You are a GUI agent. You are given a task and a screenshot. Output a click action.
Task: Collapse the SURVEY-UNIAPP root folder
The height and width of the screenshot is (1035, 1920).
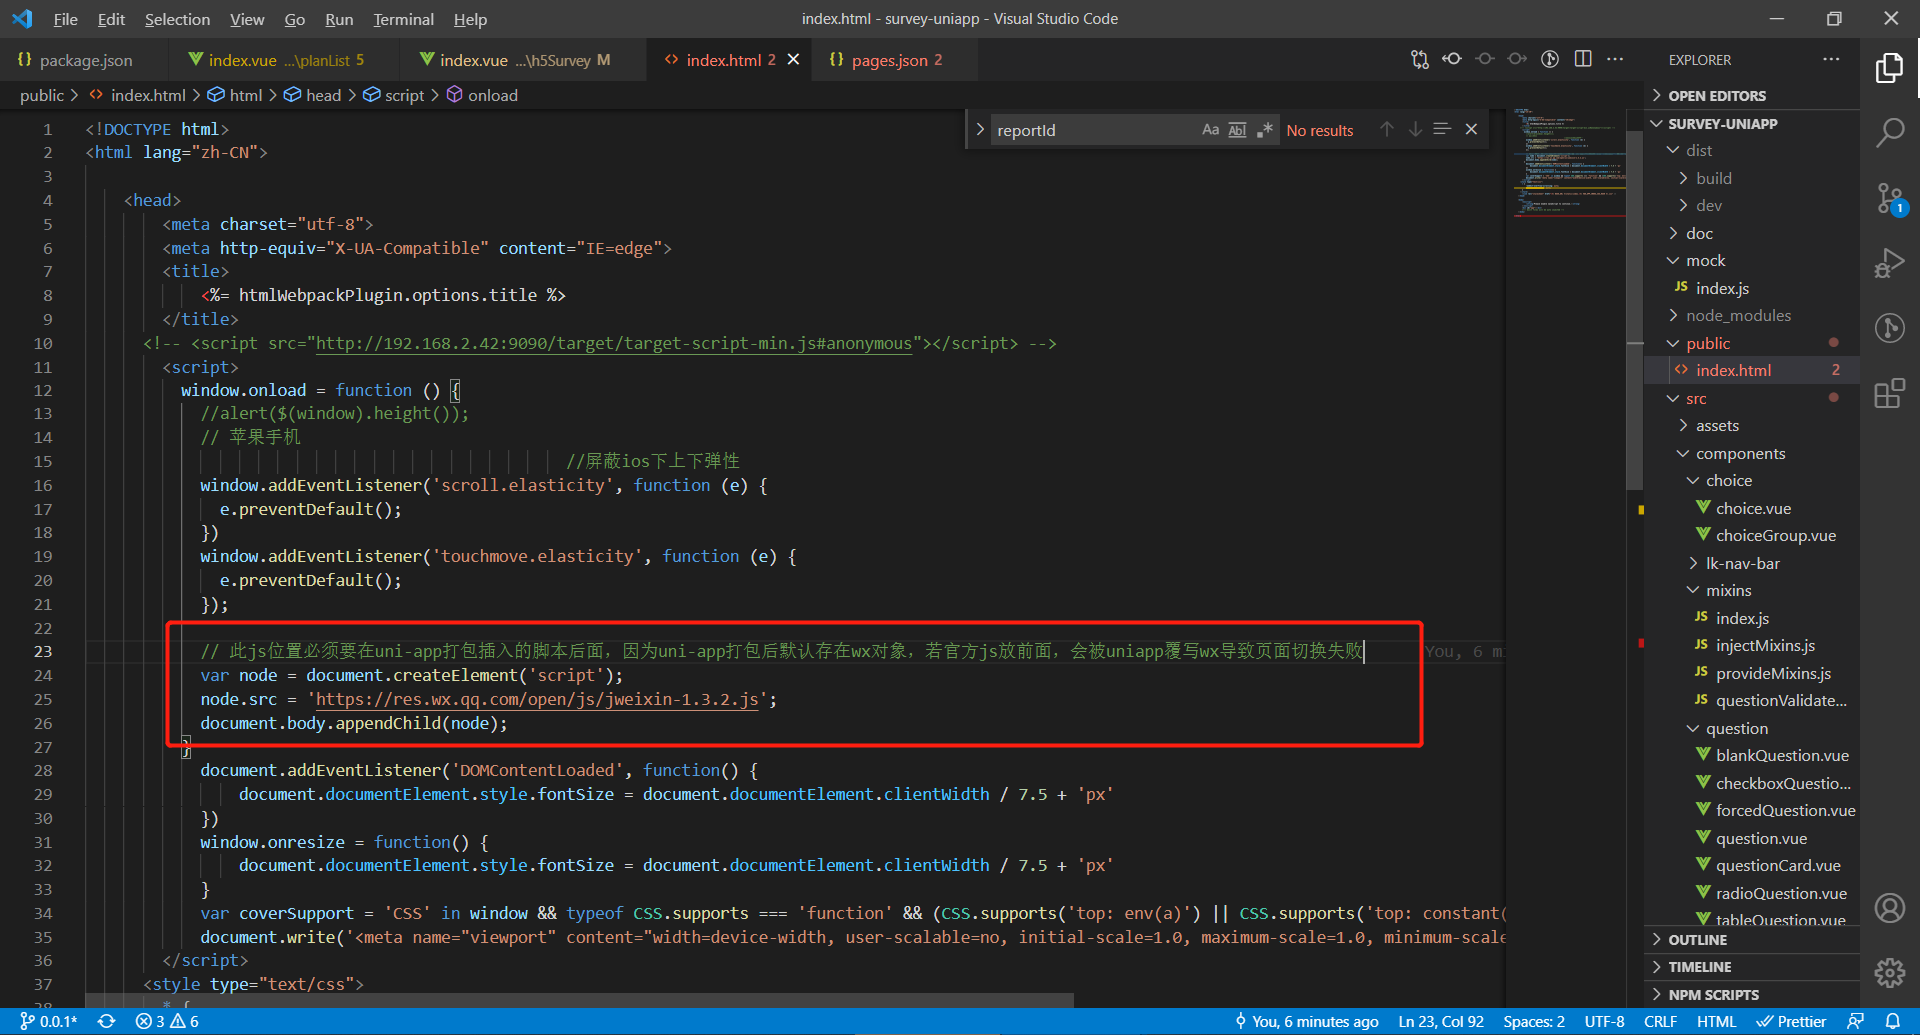tap(1752, 124)
